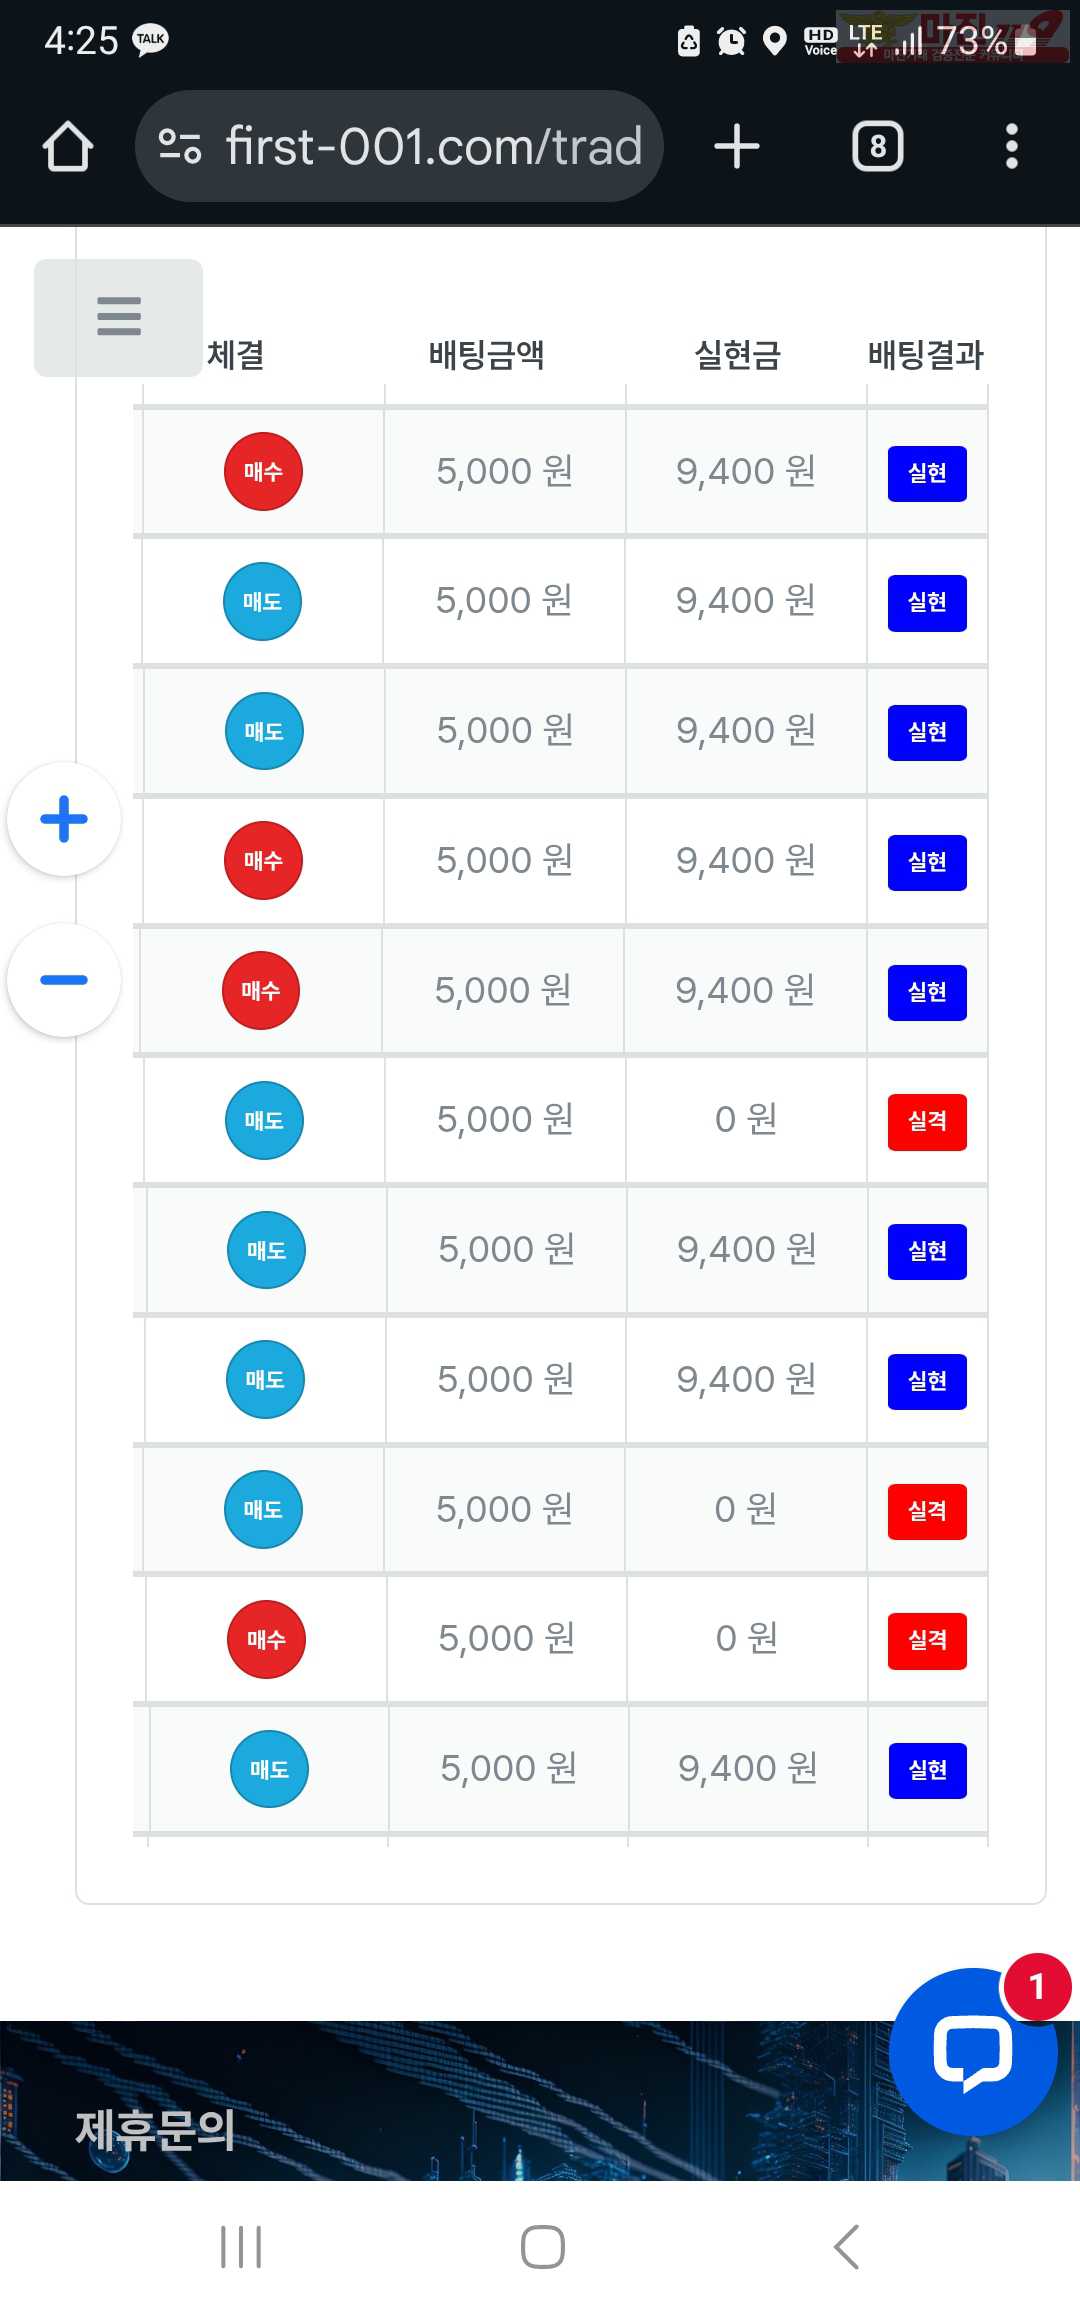Tap the browser home icon

[68, 147]
